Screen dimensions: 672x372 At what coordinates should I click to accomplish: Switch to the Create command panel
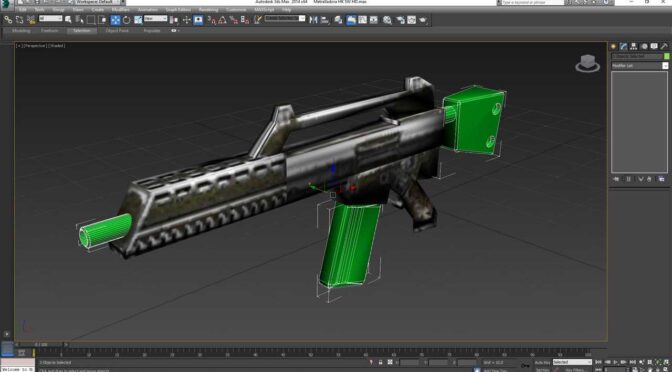tap(614, 46)
